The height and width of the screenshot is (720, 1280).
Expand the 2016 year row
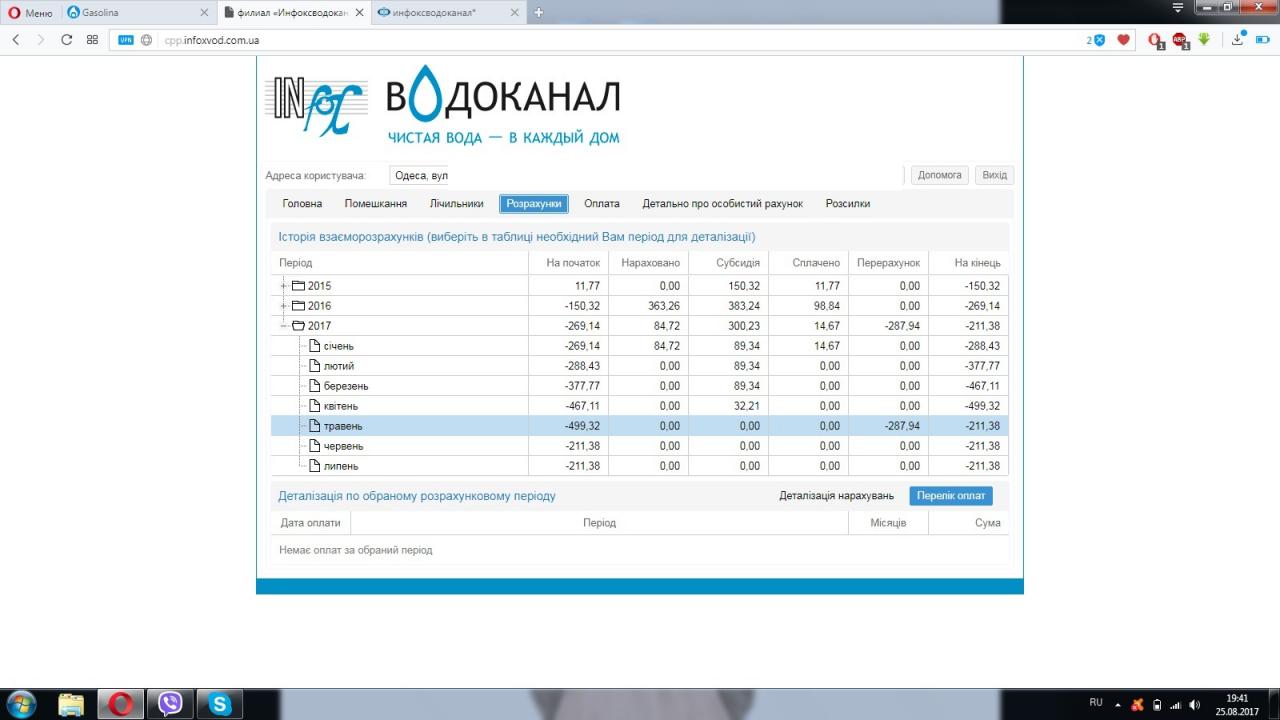coord(284,306)
